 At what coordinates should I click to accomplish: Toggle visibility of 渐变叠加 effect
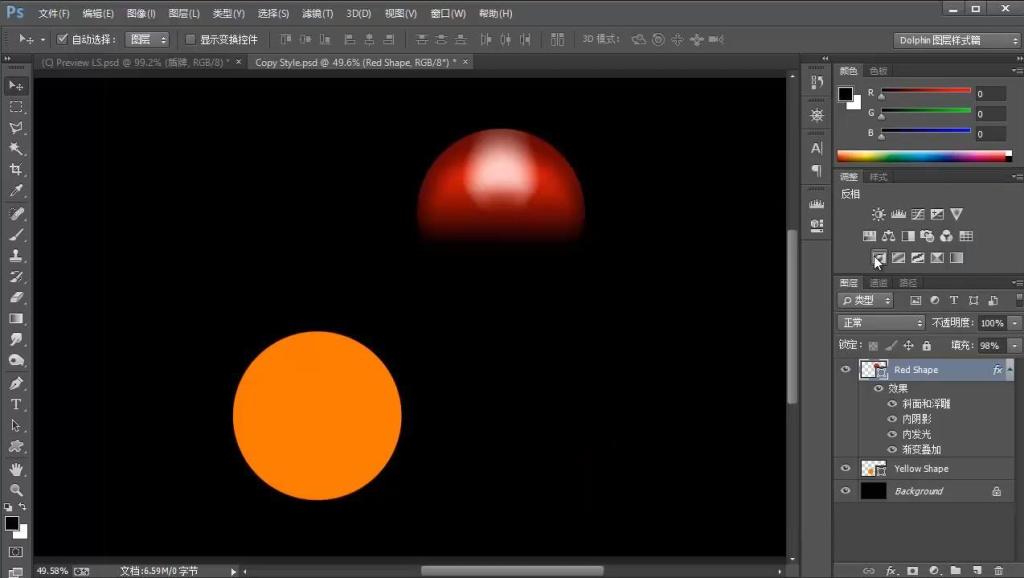click(892, 449)
